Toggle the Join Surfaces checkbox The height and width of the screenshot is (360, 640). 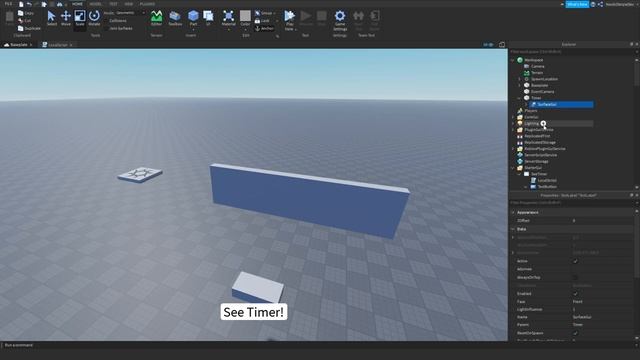pyautogui.click(x=118, y=29)
